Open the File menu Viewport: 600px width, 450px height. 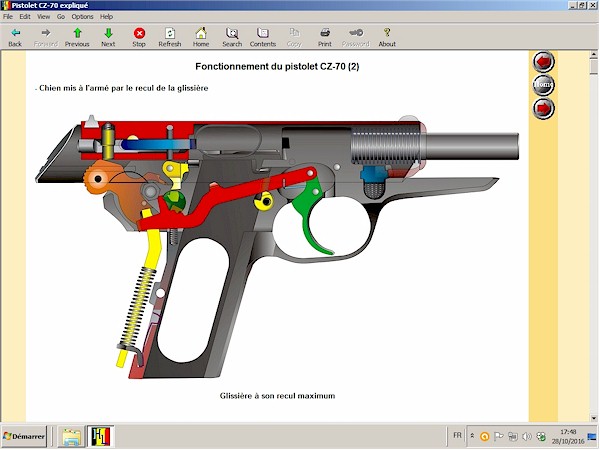(8, 16)
